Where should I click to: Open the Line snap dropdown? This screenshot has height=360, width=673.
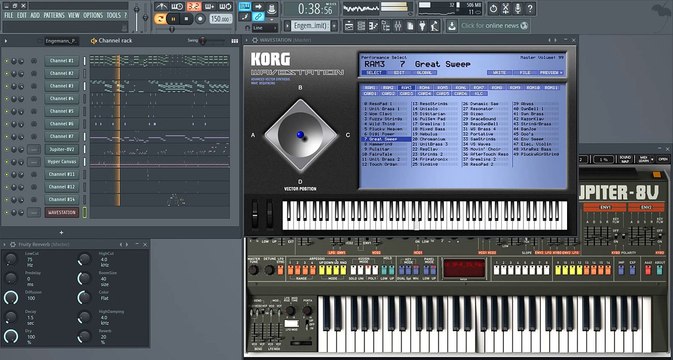[265, 28]
